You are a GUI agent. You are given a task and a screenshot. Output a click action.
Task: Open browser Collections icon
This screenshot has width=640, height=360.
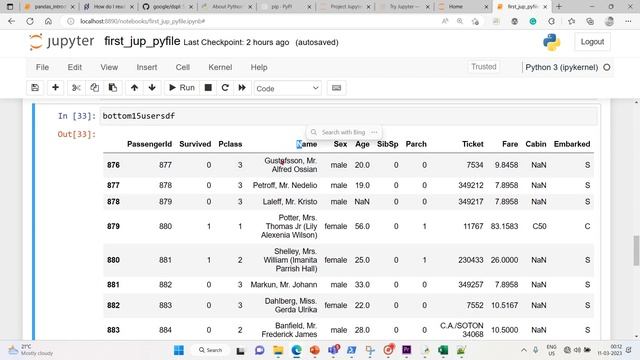pyautogui.click(x=590, y=21)
